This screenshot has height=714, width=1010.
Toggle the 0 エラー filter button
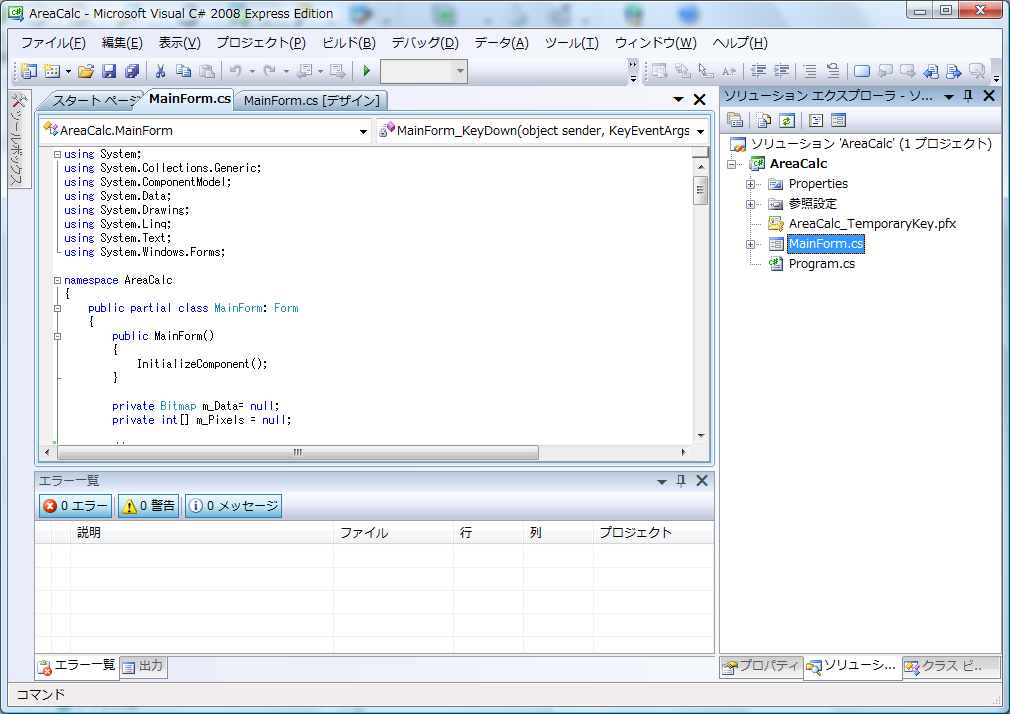(75, 506)
